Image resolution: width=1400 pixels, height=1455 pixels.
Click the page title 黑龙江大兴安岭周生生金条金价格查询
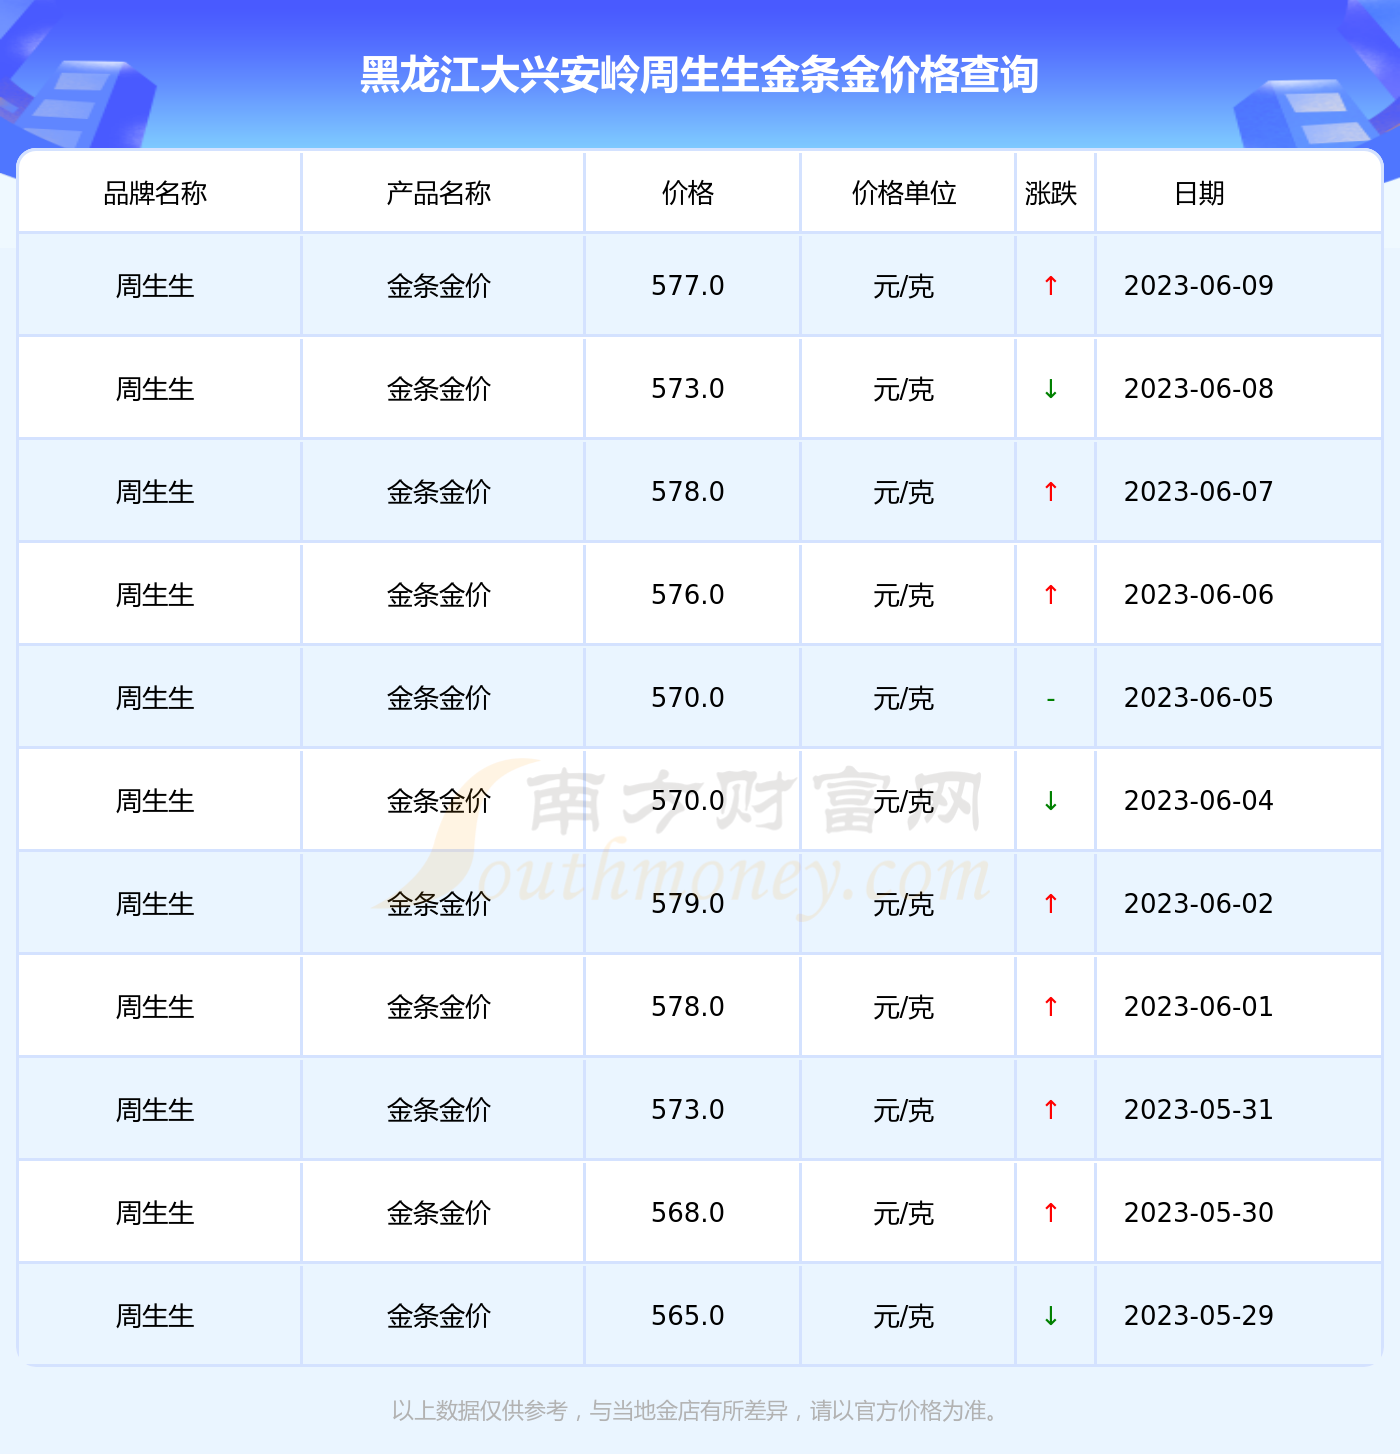coord(700,75)
